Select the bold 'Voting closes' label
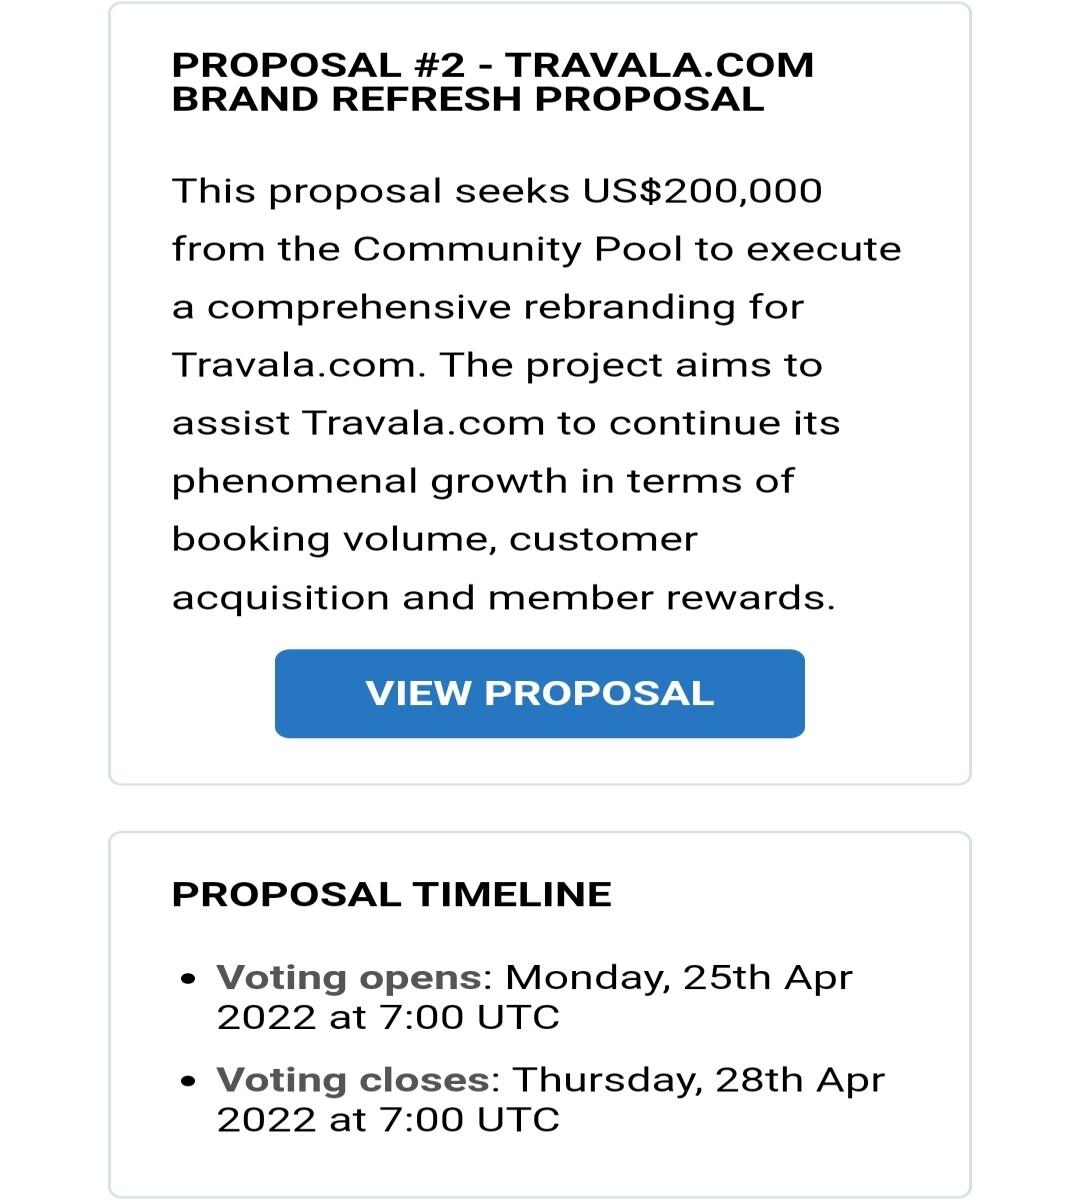1080x1200 pixels. [353, 1080]
